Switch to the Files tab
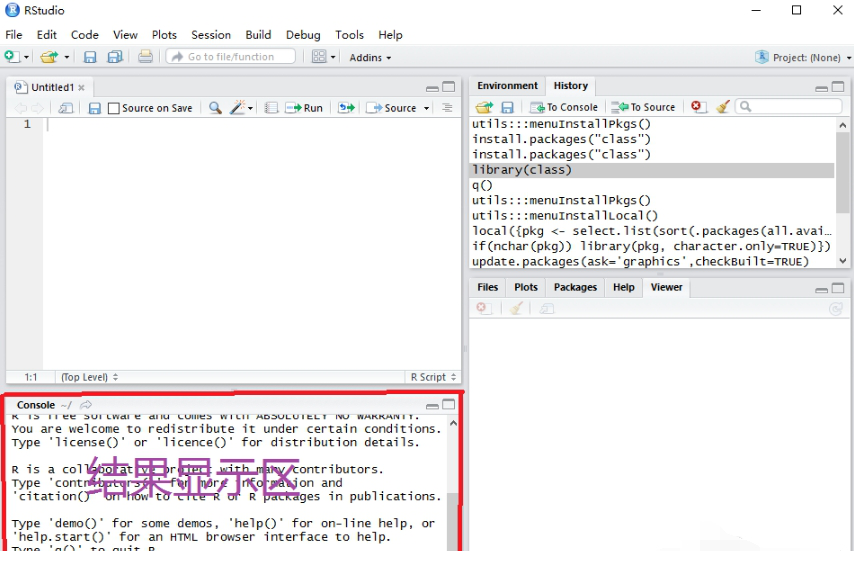854x573 pixels. pyautogui.click(x=487, y=287)
